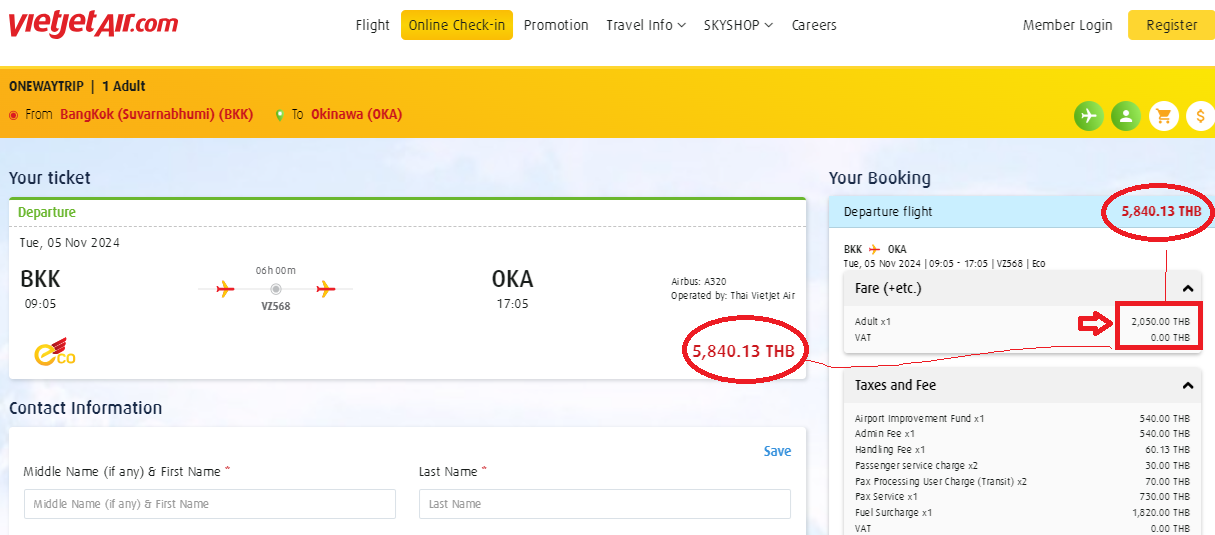1215x535 pixels.
Task: Open the Careers page
Action: [x=814, y=25]
